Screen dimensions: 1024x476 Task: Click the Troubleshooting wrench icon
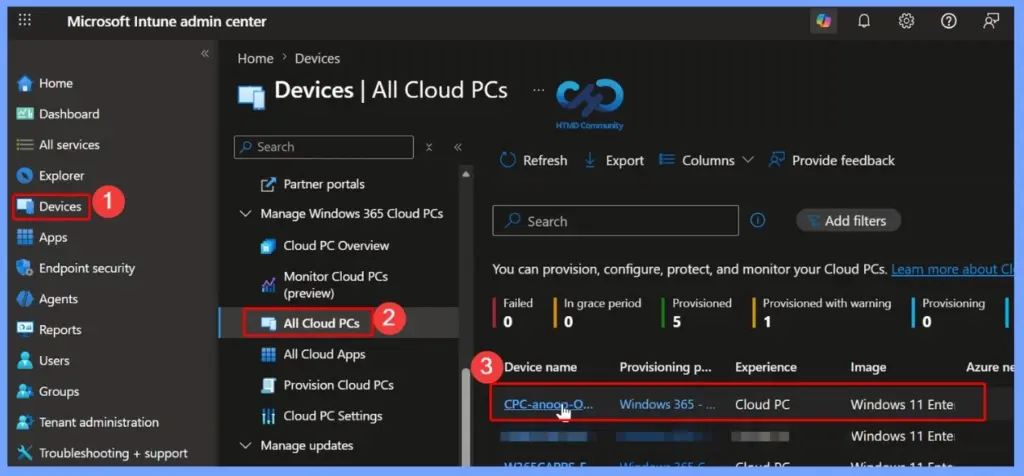25,452
